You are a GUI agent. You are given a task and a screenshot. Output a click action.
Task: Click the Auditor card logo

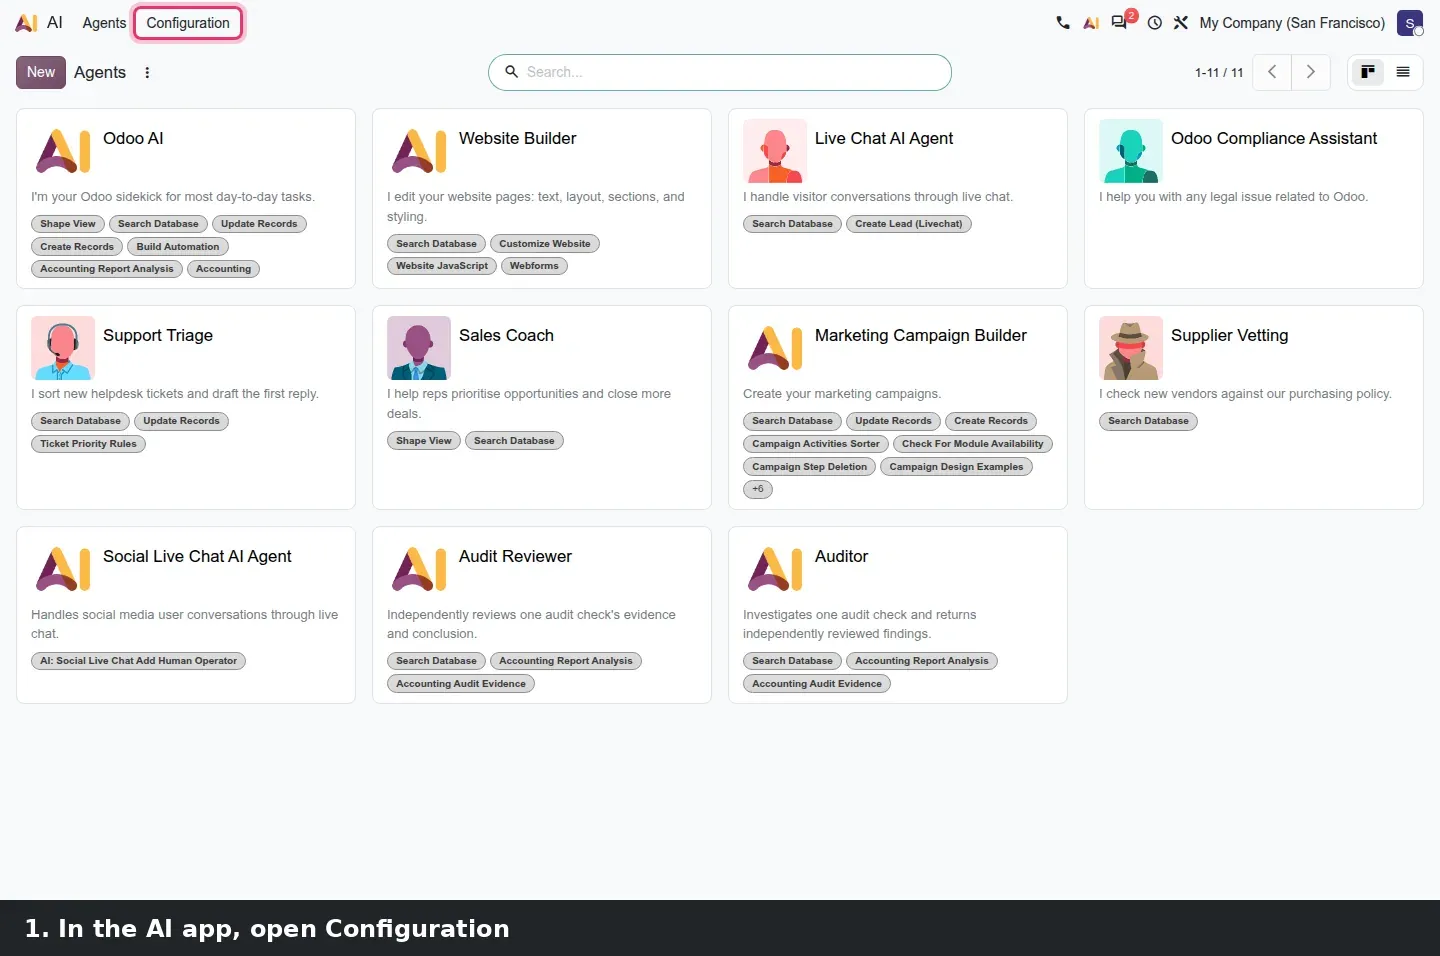(x=775, y=569)
